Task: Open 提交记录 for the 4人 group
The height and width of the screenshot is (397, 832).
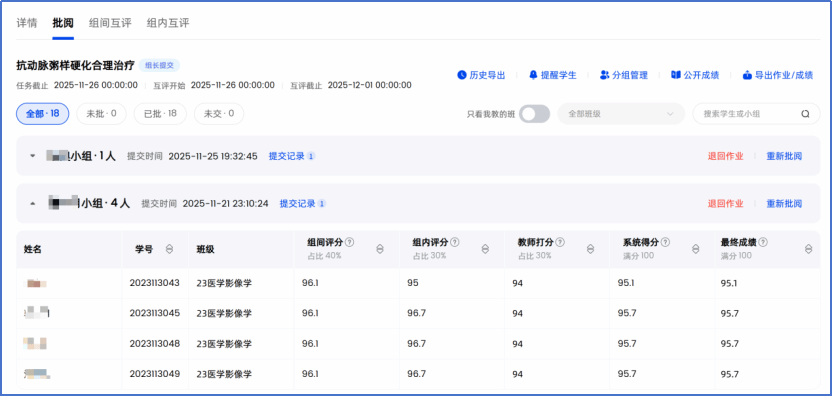Action: (x=302, y=203)
